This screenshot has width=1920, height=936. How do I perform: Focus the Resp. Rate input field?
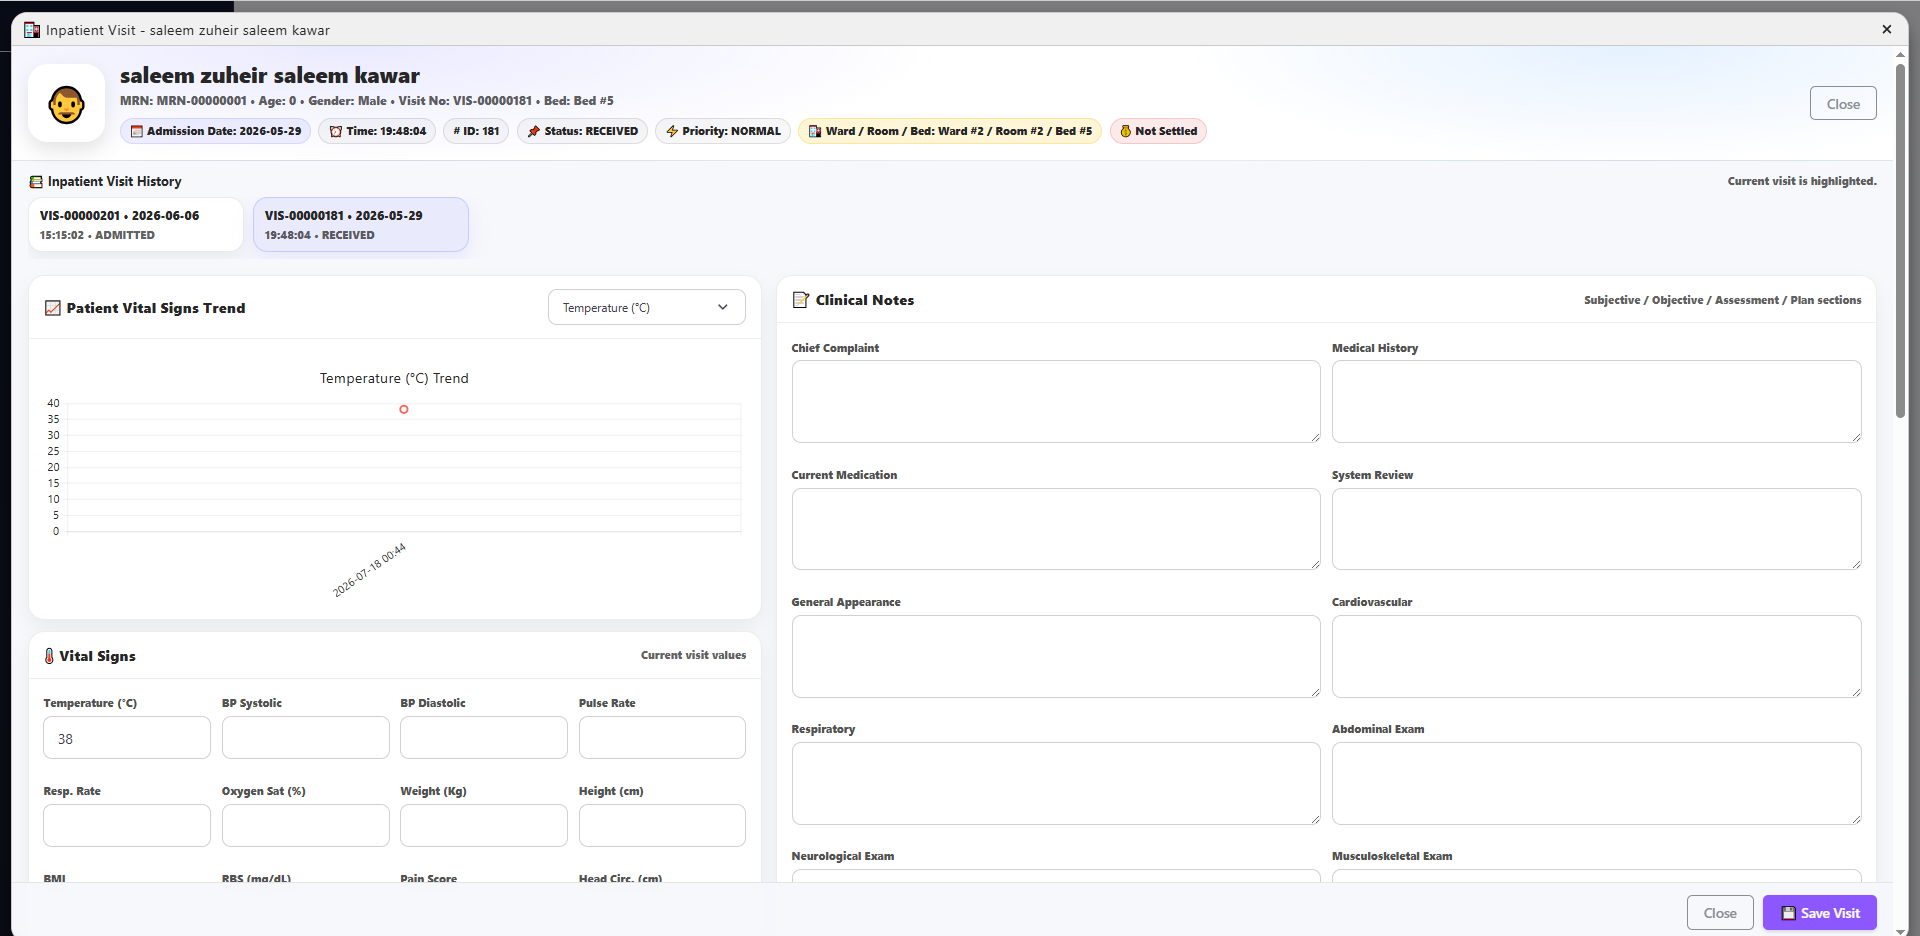click(x=127, y=826)
